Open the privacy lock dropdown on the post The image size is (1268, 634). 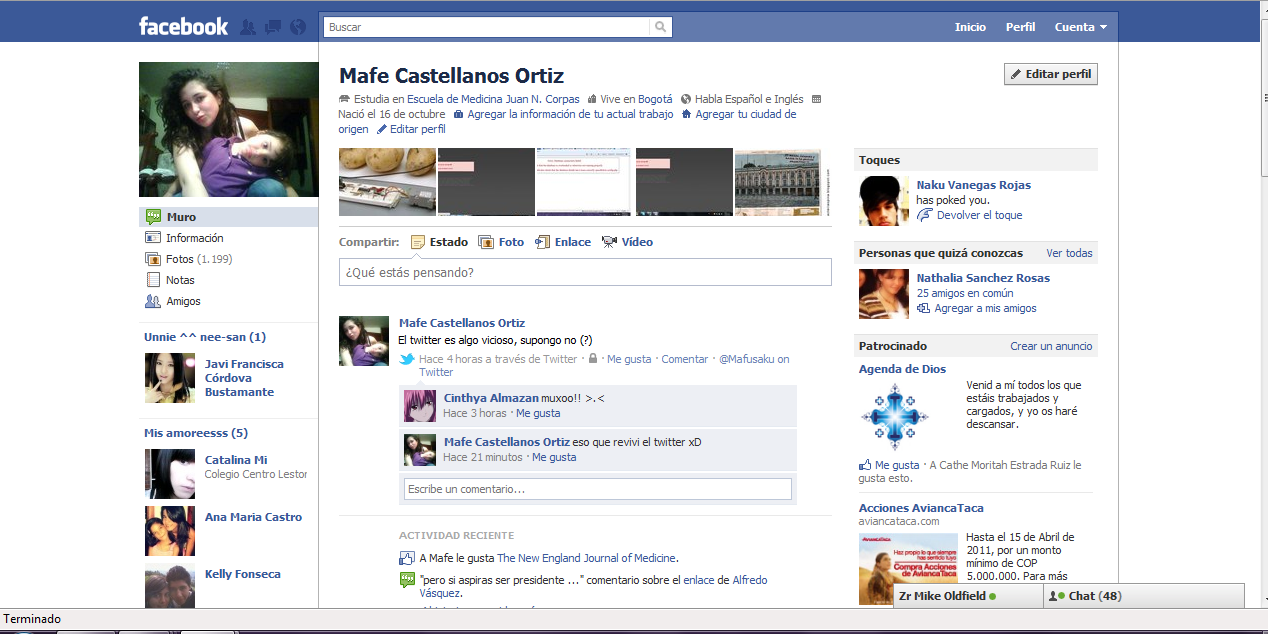(592, 358)
